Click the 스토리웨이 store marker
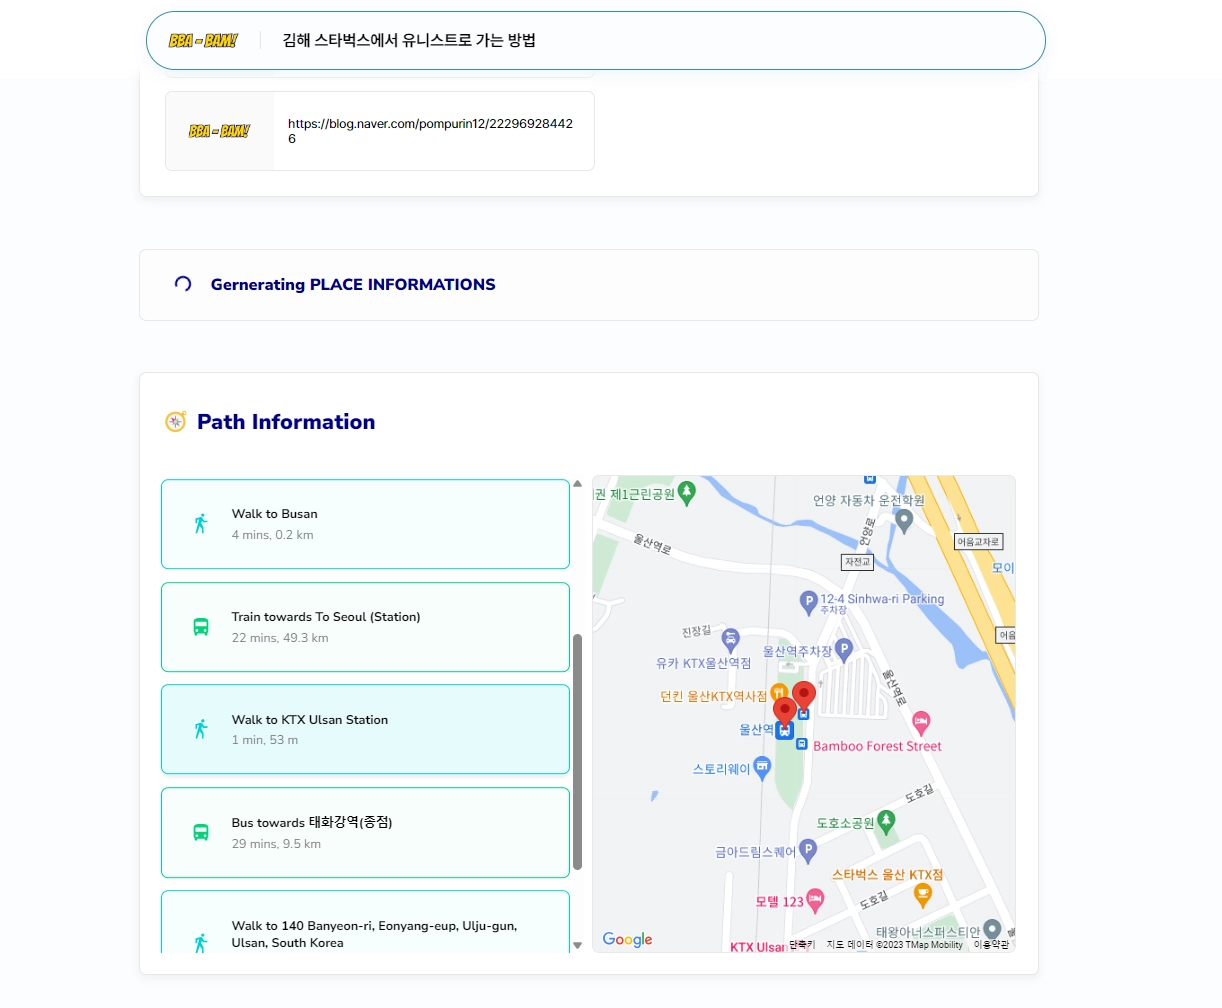 [762, 768]
